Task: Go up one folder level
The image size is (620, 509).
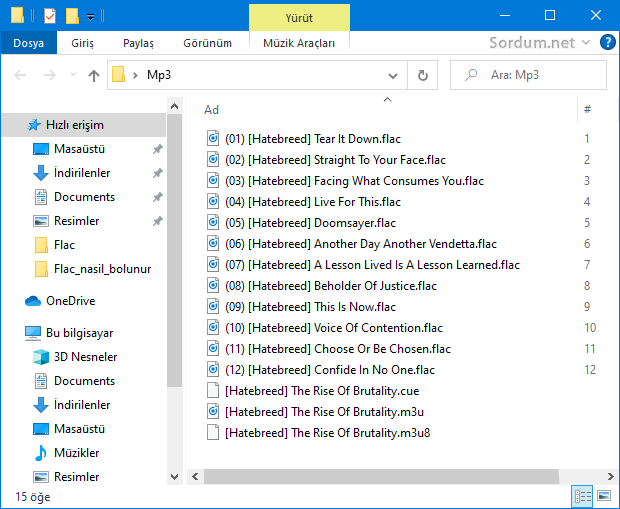Action: pyautogui.click(x=94, y=75)
